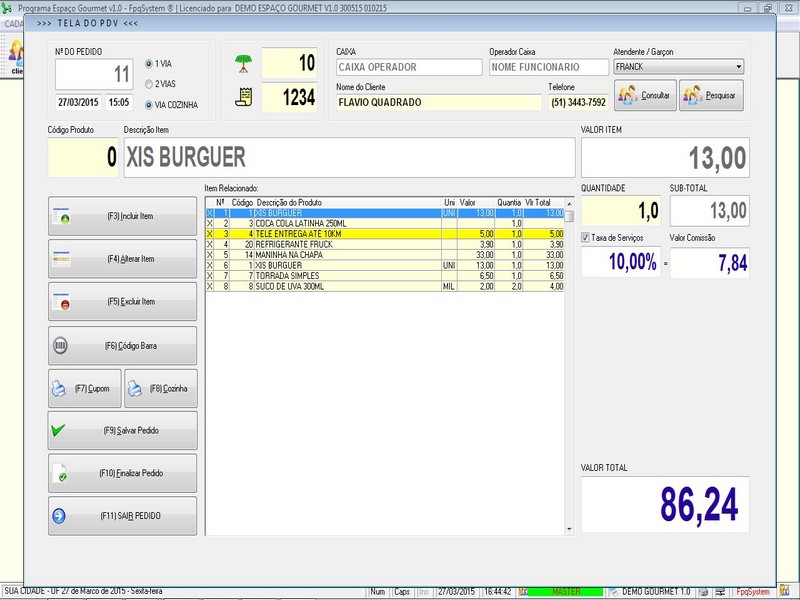
Task: Toggle the Taxa de Serviços checkbox
Action: [585, 238]
